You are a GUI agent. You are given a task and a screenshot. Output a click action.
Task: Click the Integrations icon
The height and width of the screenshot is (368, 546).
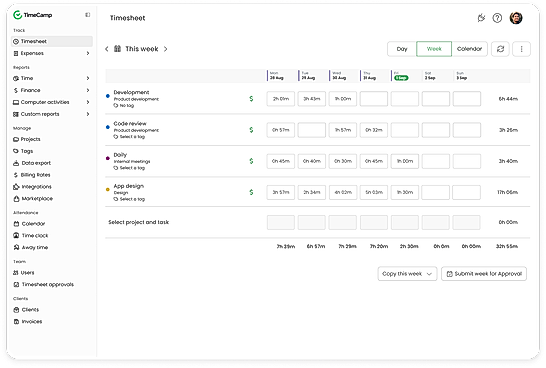click(16, 187)
